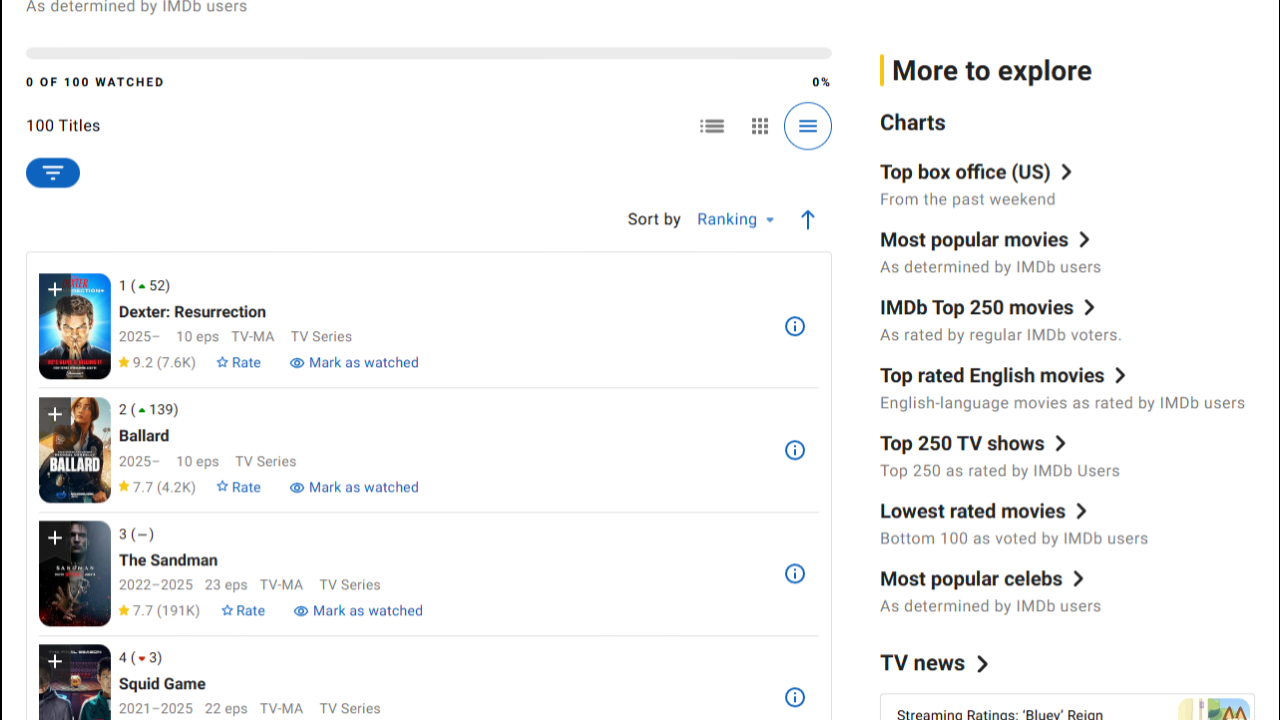Go to IMDb Top 250 movies
This screenshot has height=720, width=1280.
point(988,308)
